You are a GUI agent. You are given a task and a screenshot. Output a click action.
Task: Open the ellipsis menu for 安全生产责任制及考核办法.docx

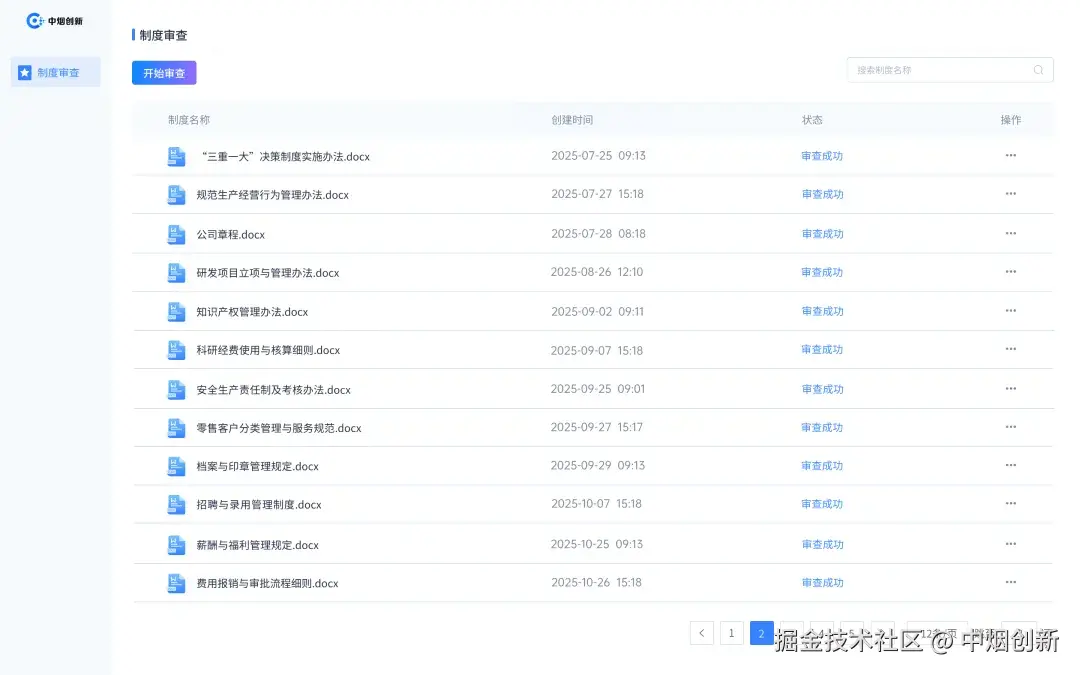click(1010, 388)
